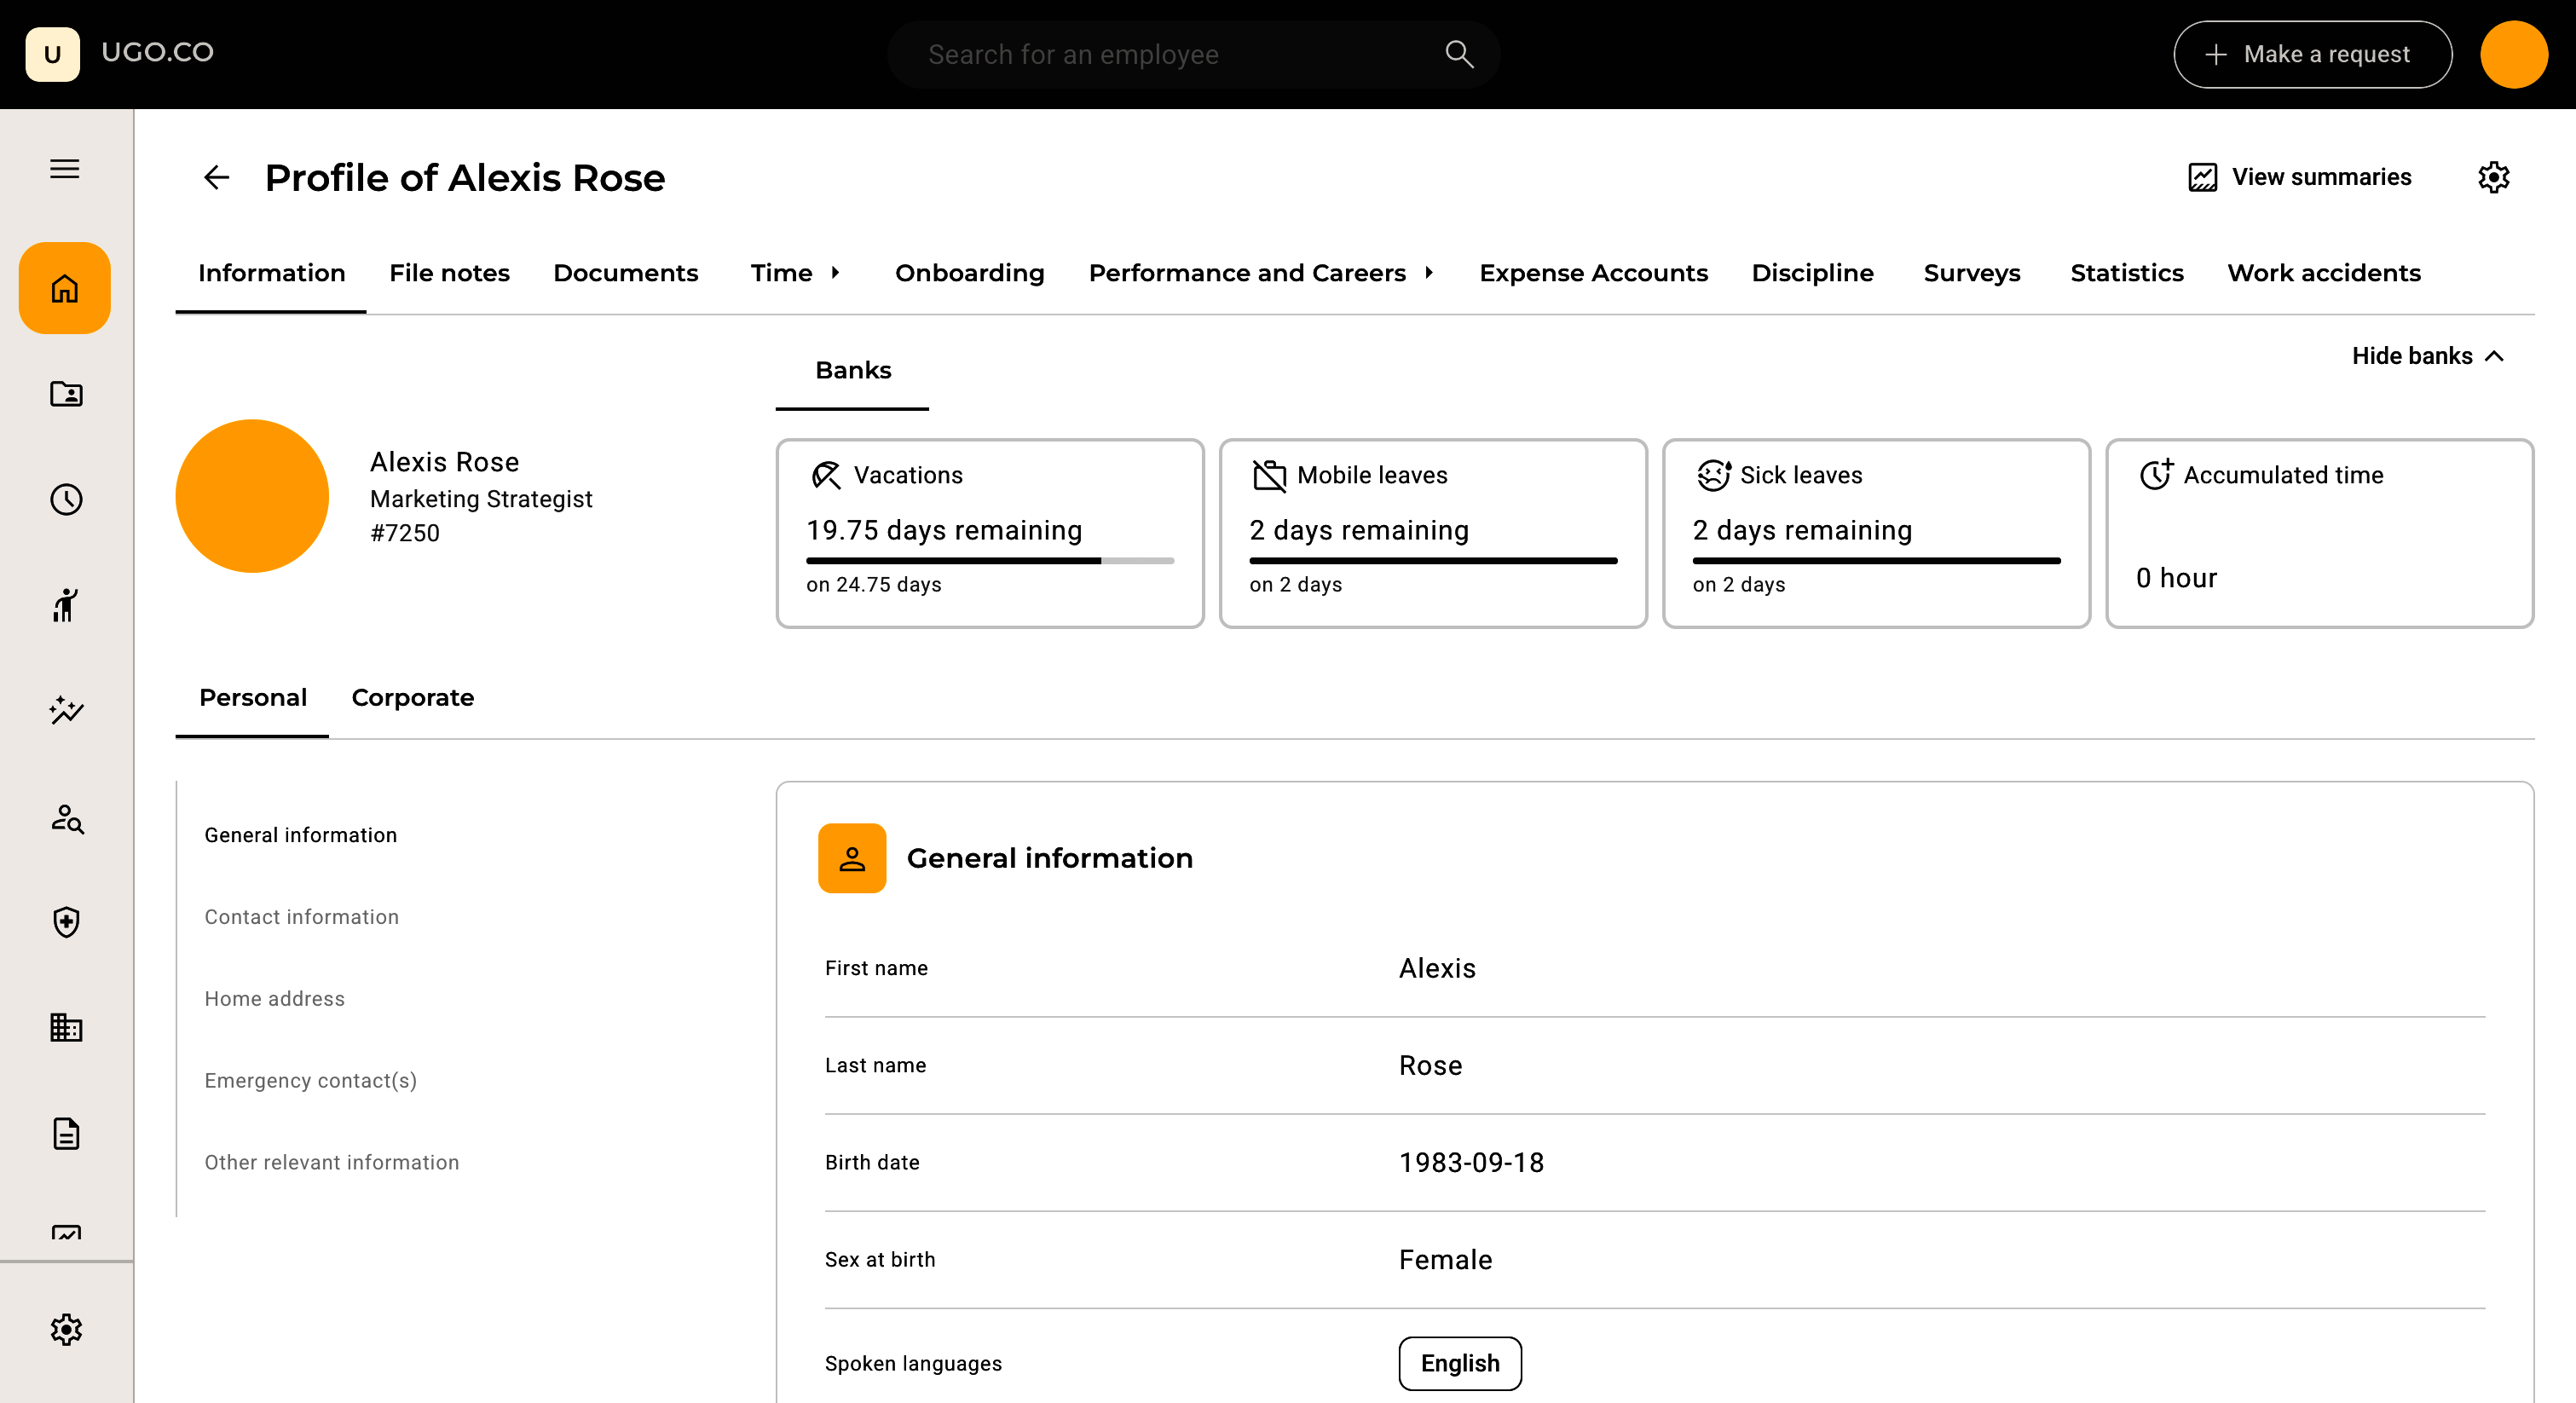Open View summaries link
Viewport: 2576px width, 1403px height.
[2300, 177]
